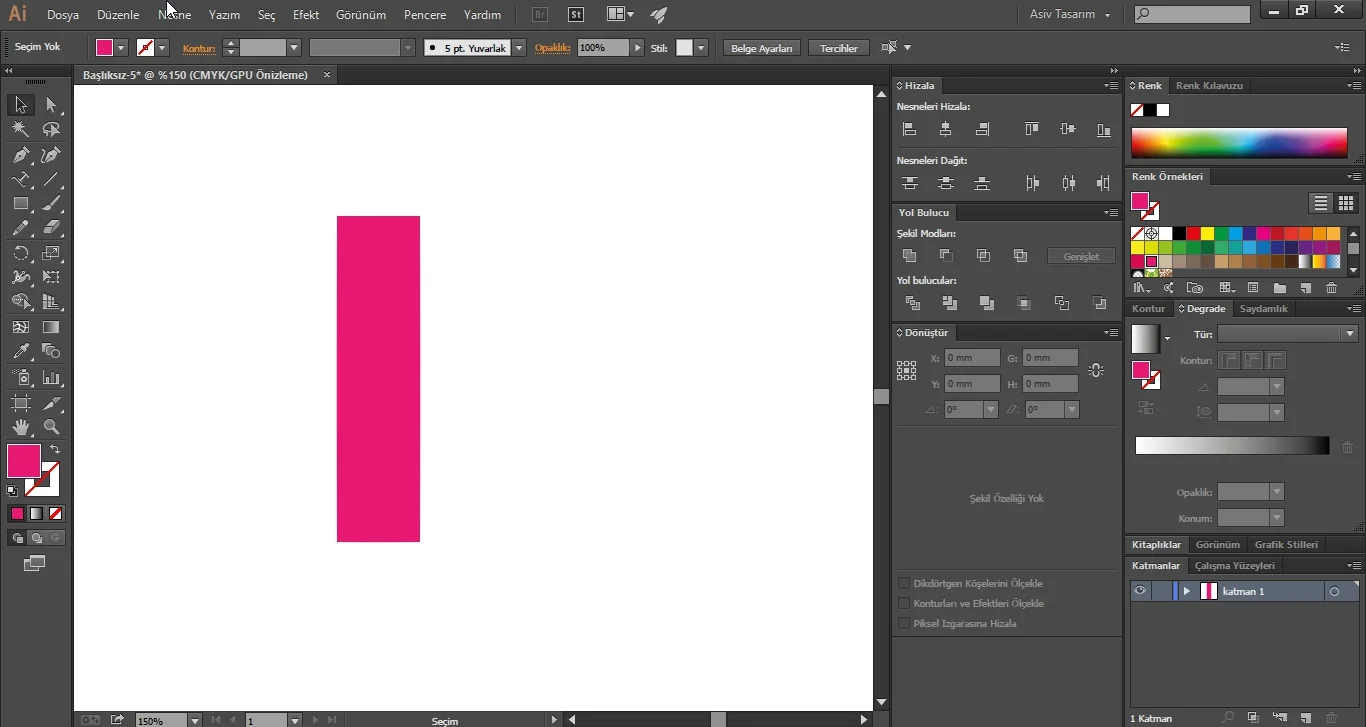Select the Artboard tool
This screenshot has width=1366, height=727.
(x=21, y=402)
